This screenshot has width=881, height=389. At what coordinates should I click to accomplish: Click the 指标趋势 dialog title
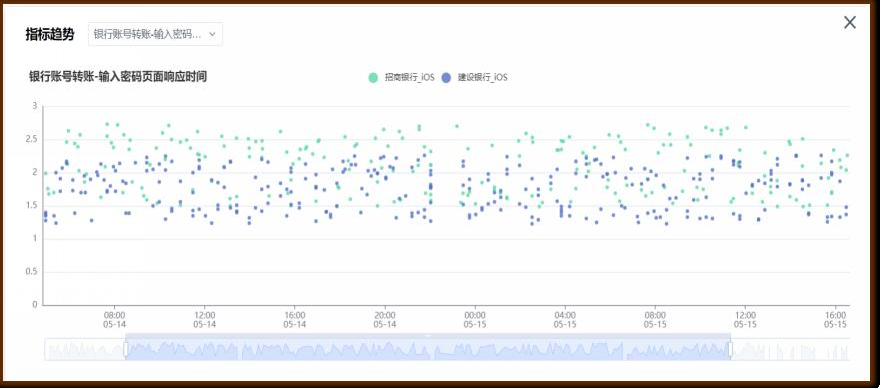(49, 34)
